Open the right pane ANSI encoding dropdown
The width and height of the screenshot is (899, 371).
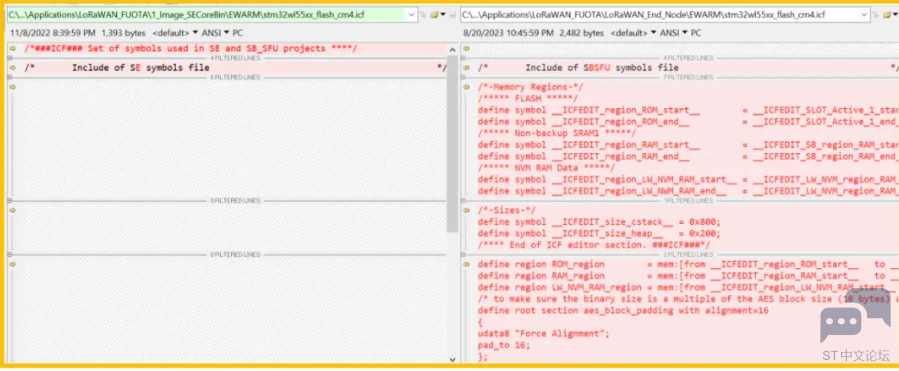click(674, 33)
